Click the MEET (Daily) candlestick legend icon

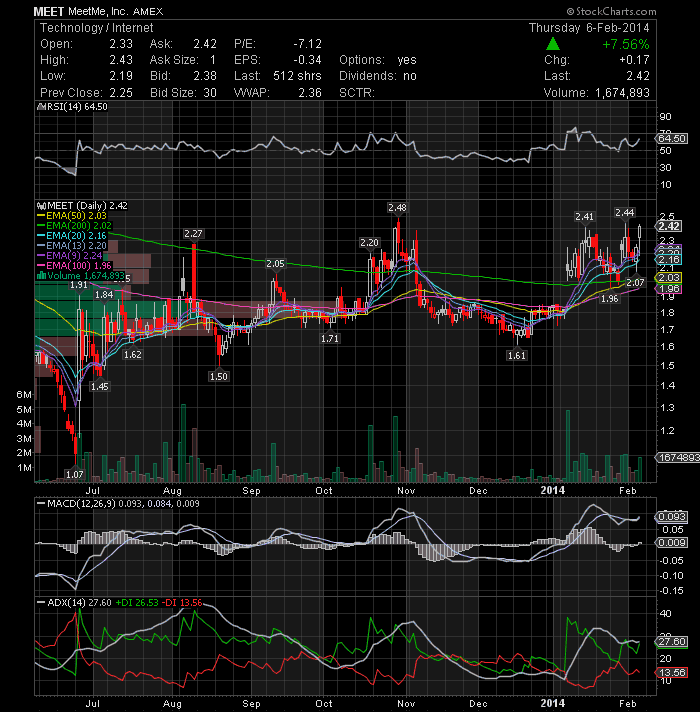click(41, 206)
